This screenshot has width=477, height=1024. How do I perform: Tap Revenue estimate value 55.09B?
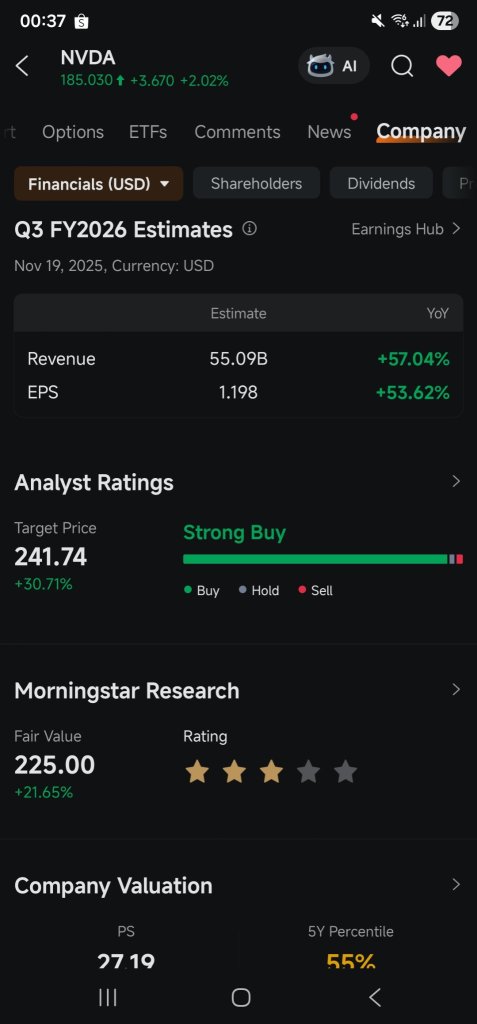pos(238,359)
